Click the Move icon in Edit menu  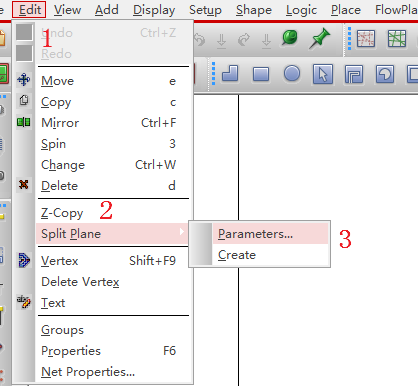(x=24, y=80)
